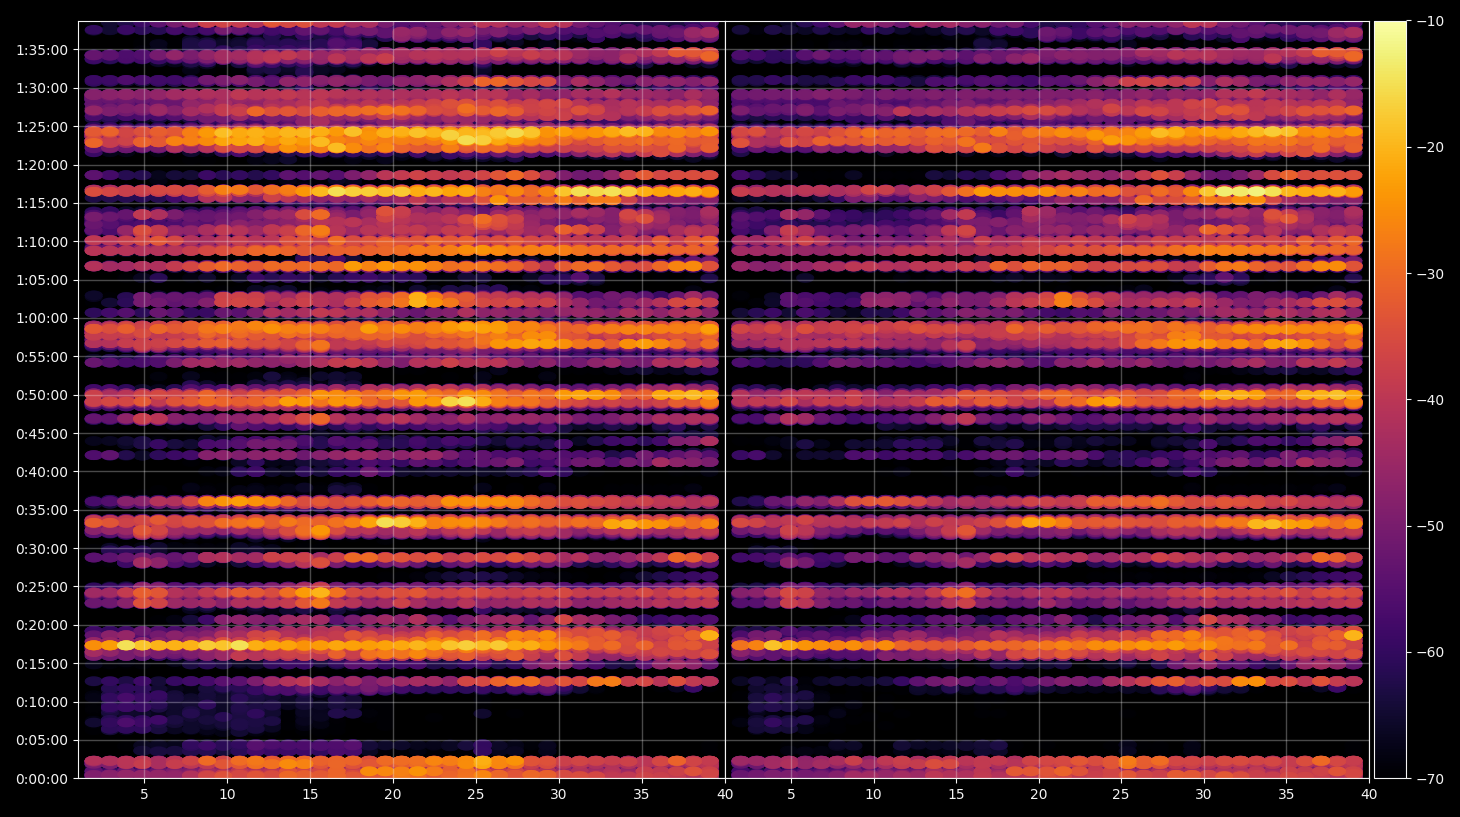1460x817 pixels.
Task: Click tick label 40 ending the right heatmap
Action: 1369,795
